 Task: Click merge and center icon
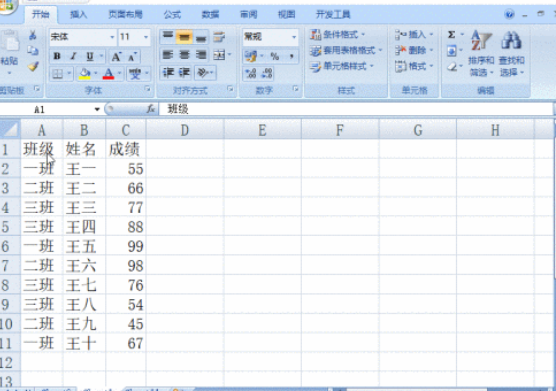219,55
